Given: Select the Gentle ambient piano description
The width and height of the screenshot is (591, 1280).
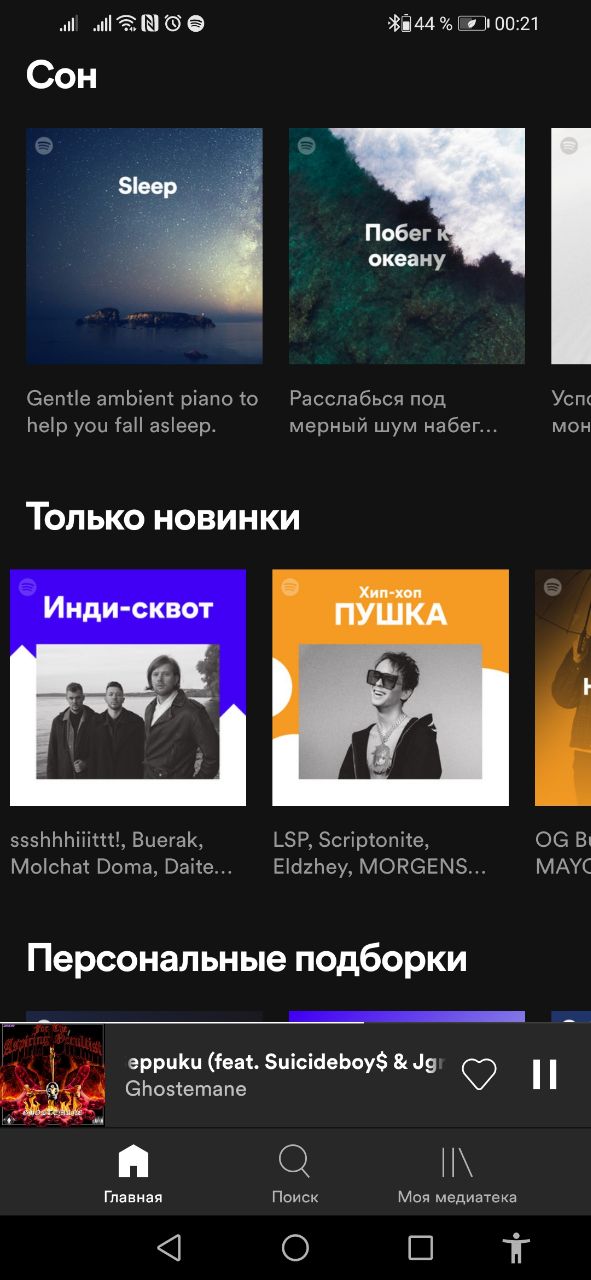Looking at the screenshot, I should pyautogui.click(x=142, y=412).
